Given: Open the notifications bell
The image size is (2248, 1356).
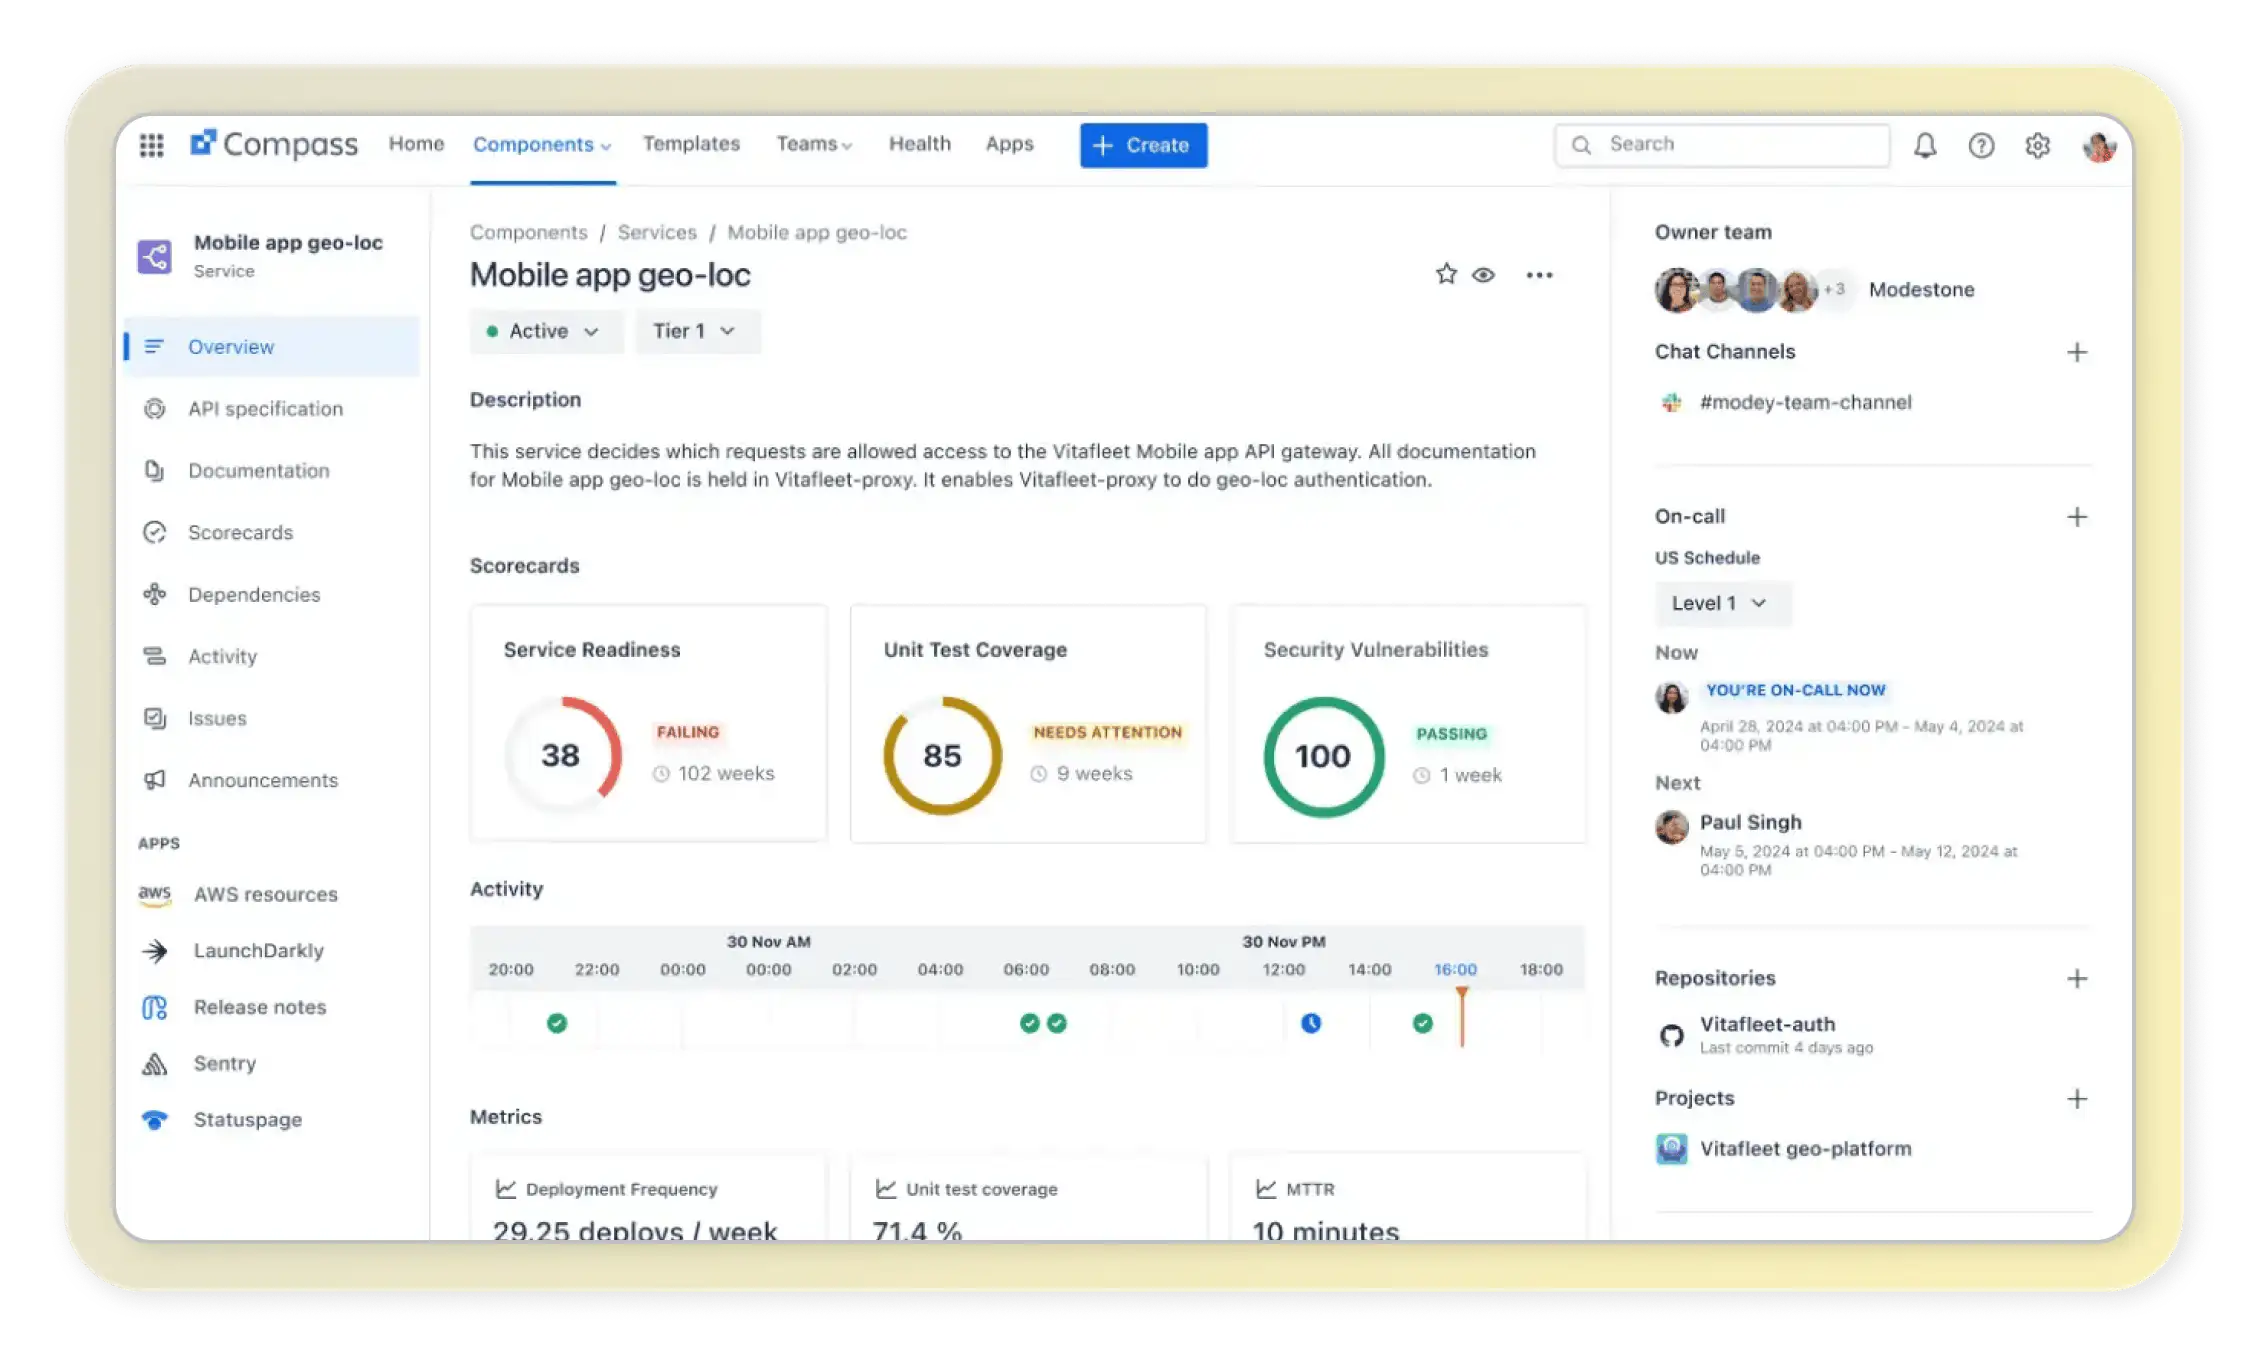Looking at the screenshot, I should pos(1925,145).
